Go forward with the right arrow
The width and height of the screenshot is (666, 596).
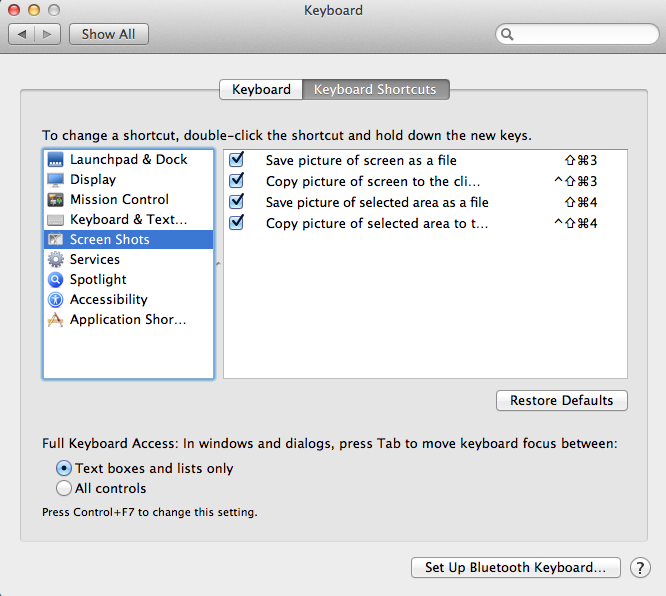click(x=47, y=34)
